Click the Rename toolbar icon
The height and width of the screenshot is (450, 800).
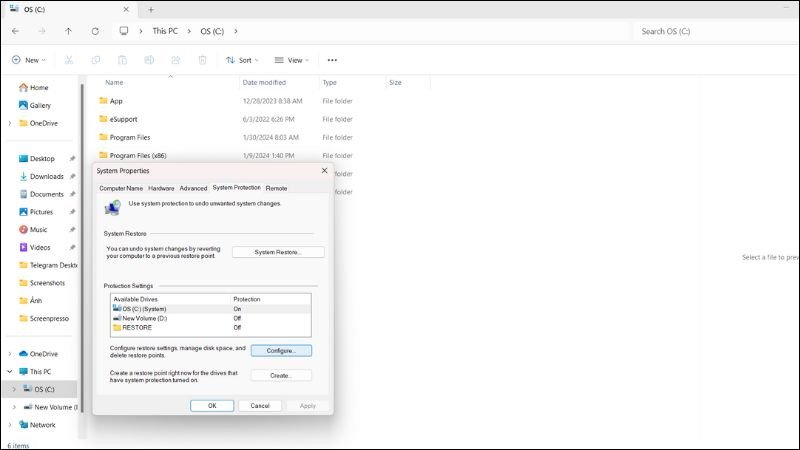click(x=149, y=60)
